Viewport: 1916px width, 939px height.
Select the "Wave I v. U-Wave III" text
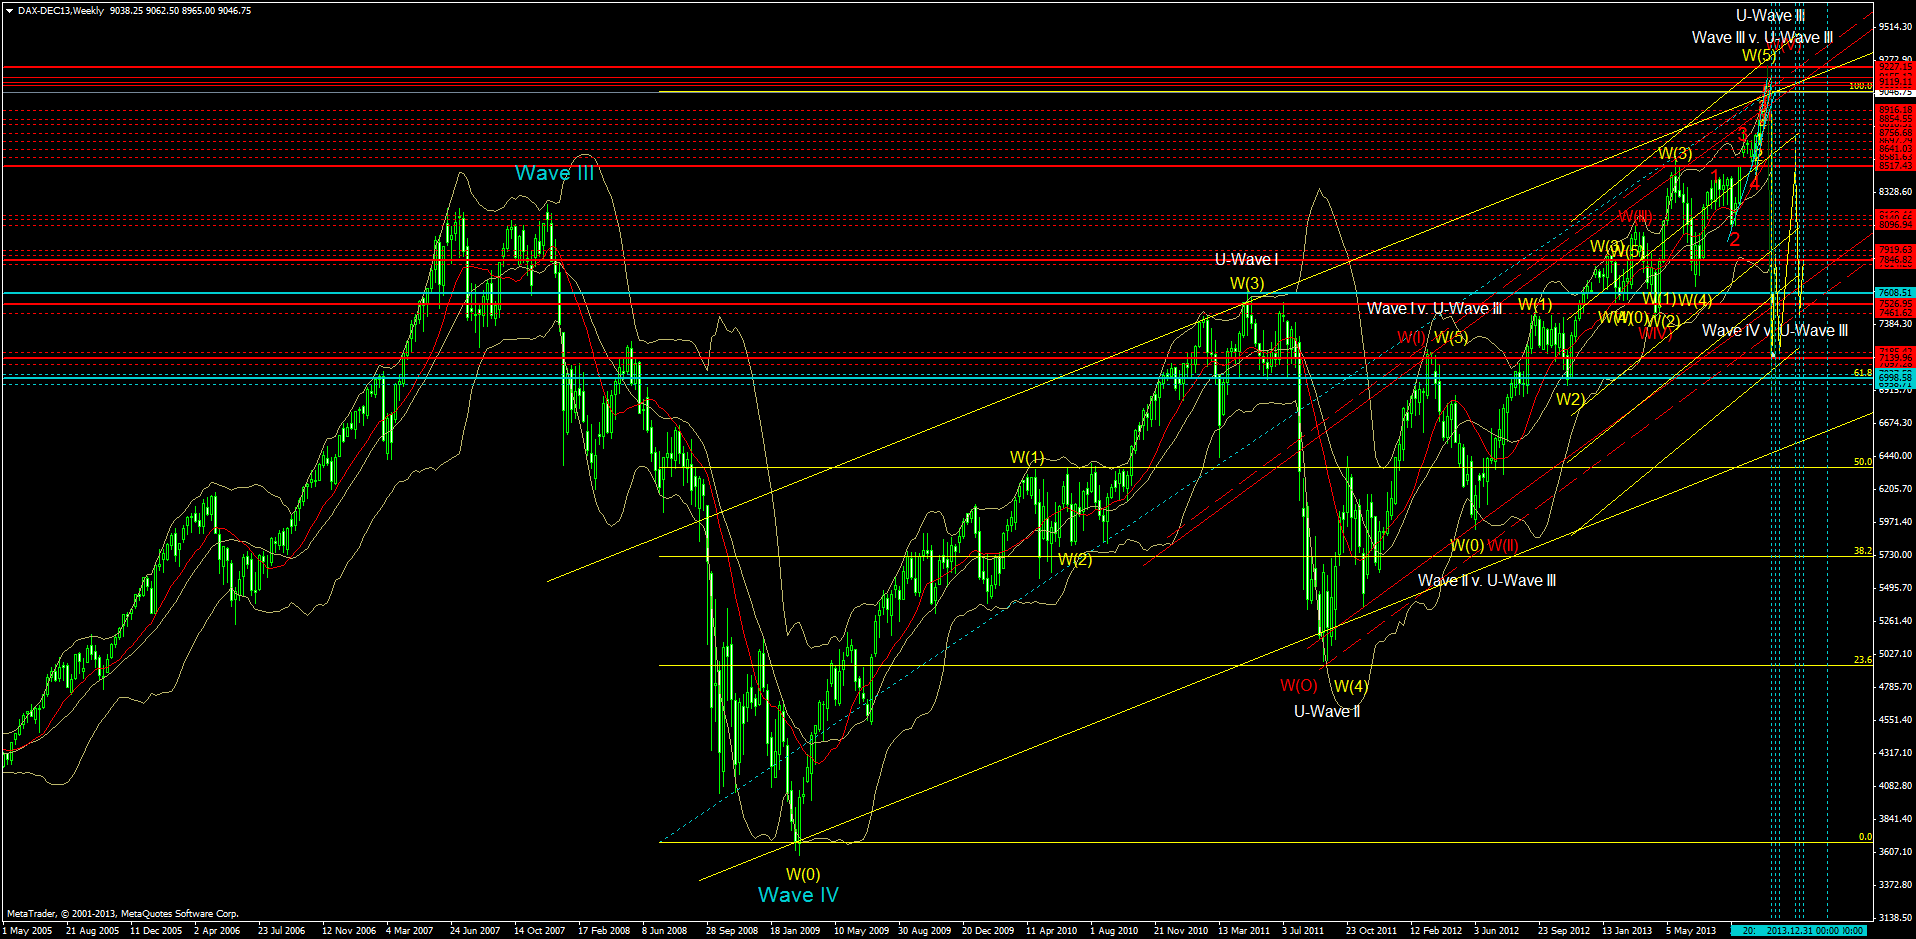click(x=1434, y=308)
